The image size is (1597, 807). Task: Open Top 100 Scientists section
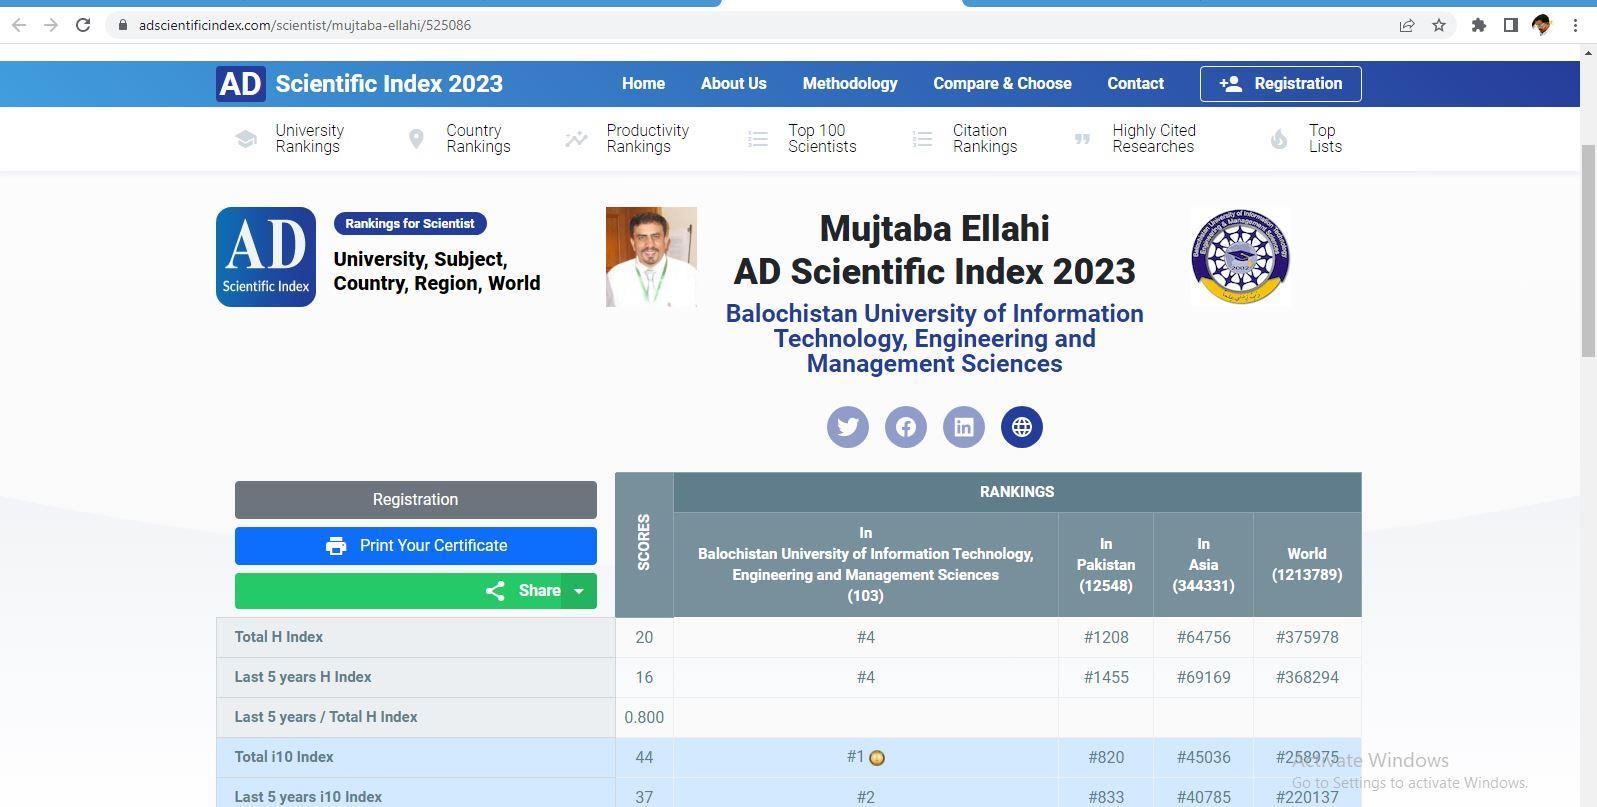click(x=821, y=139)
